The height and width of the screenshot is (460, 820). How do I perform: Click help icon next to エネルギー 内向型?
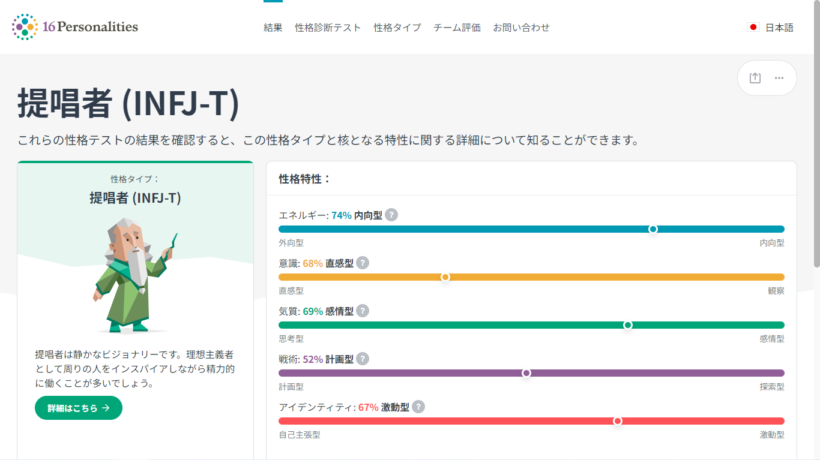[392, 215]
